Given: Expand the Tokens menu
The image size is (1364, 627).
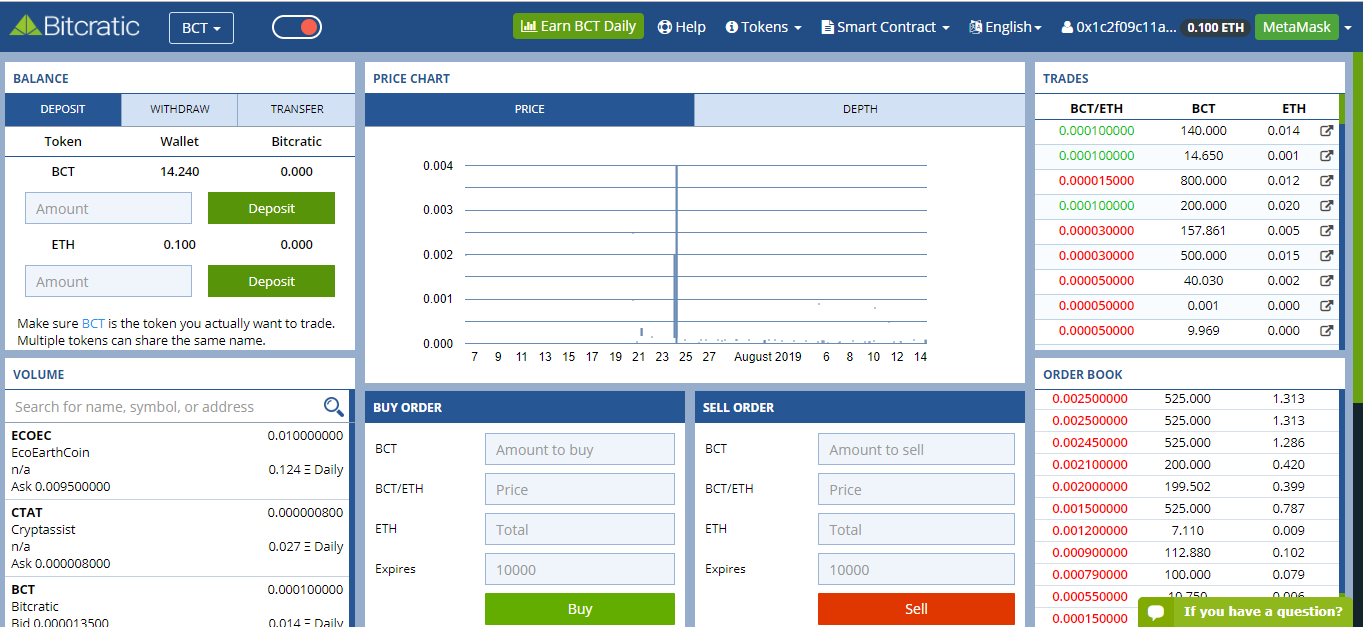Looking at the screenshot, I should point(764,27).
